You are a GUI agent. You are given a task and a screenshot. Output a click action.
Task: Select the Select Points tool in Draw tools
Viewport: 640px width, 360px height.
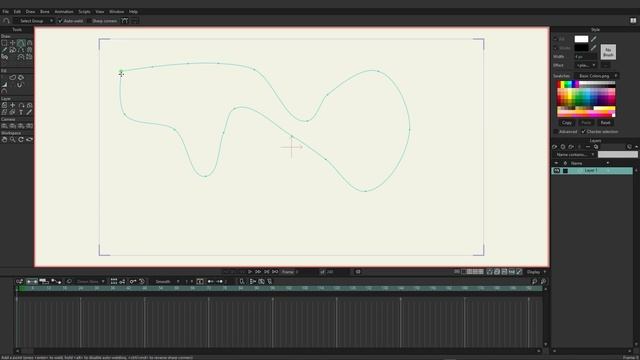coord(4,42)
